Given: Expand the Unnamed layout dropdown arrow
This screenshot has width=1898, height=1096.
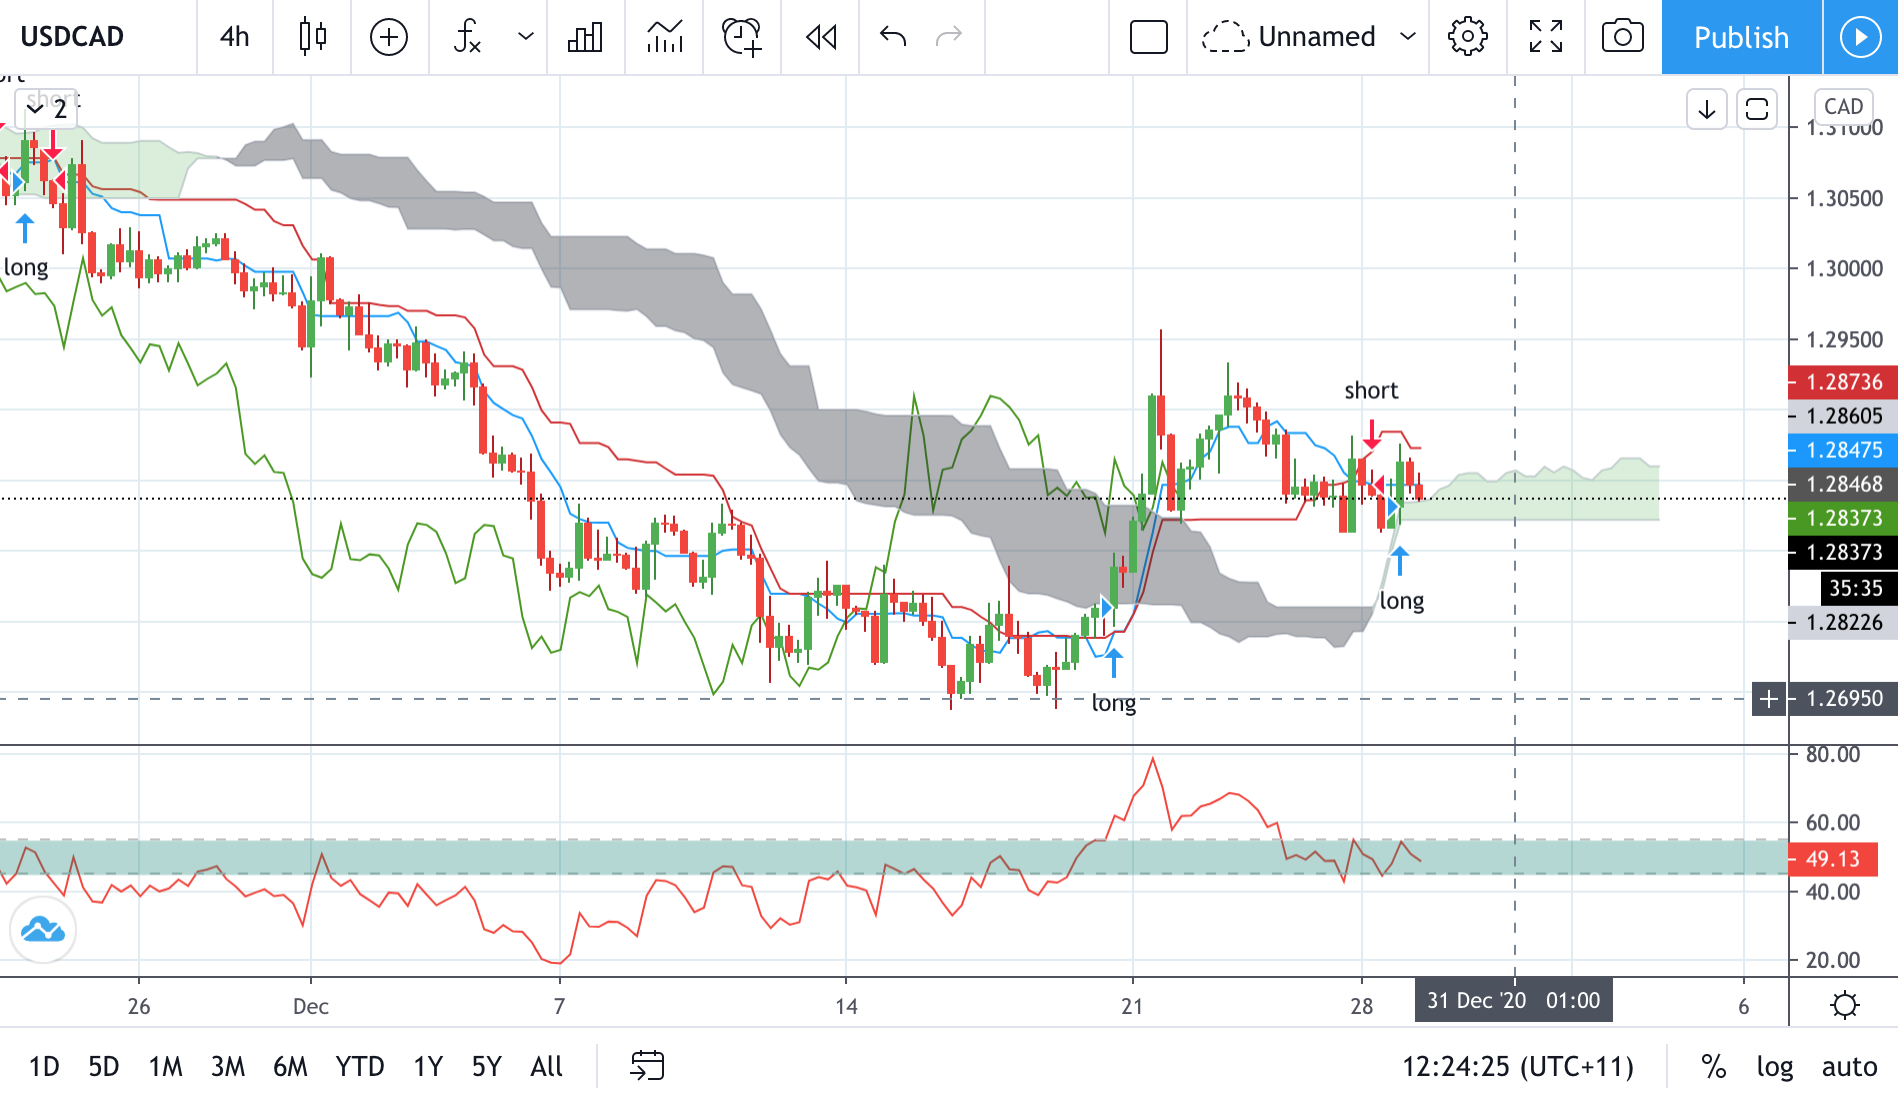Looking at the screenshot, I should point(1408,37).
